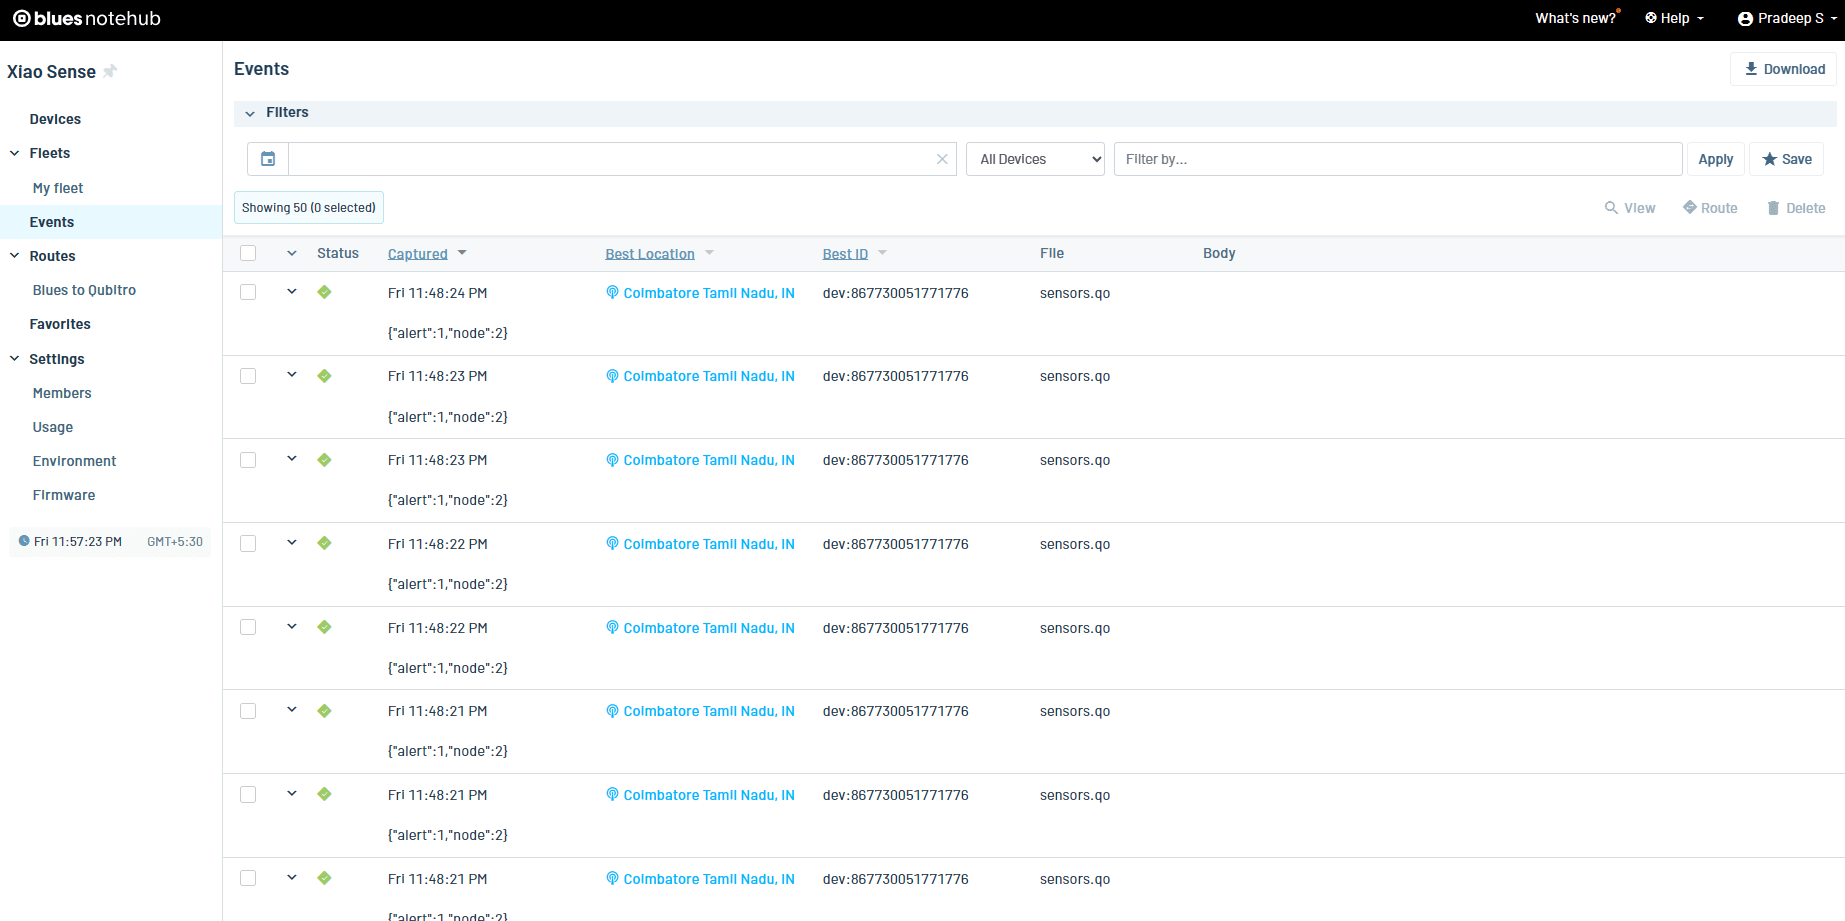Image resolution: width=1845 pixels, height=921 pixels.
Task: Open the calendar date picker icon
Action: click(268, 159)
